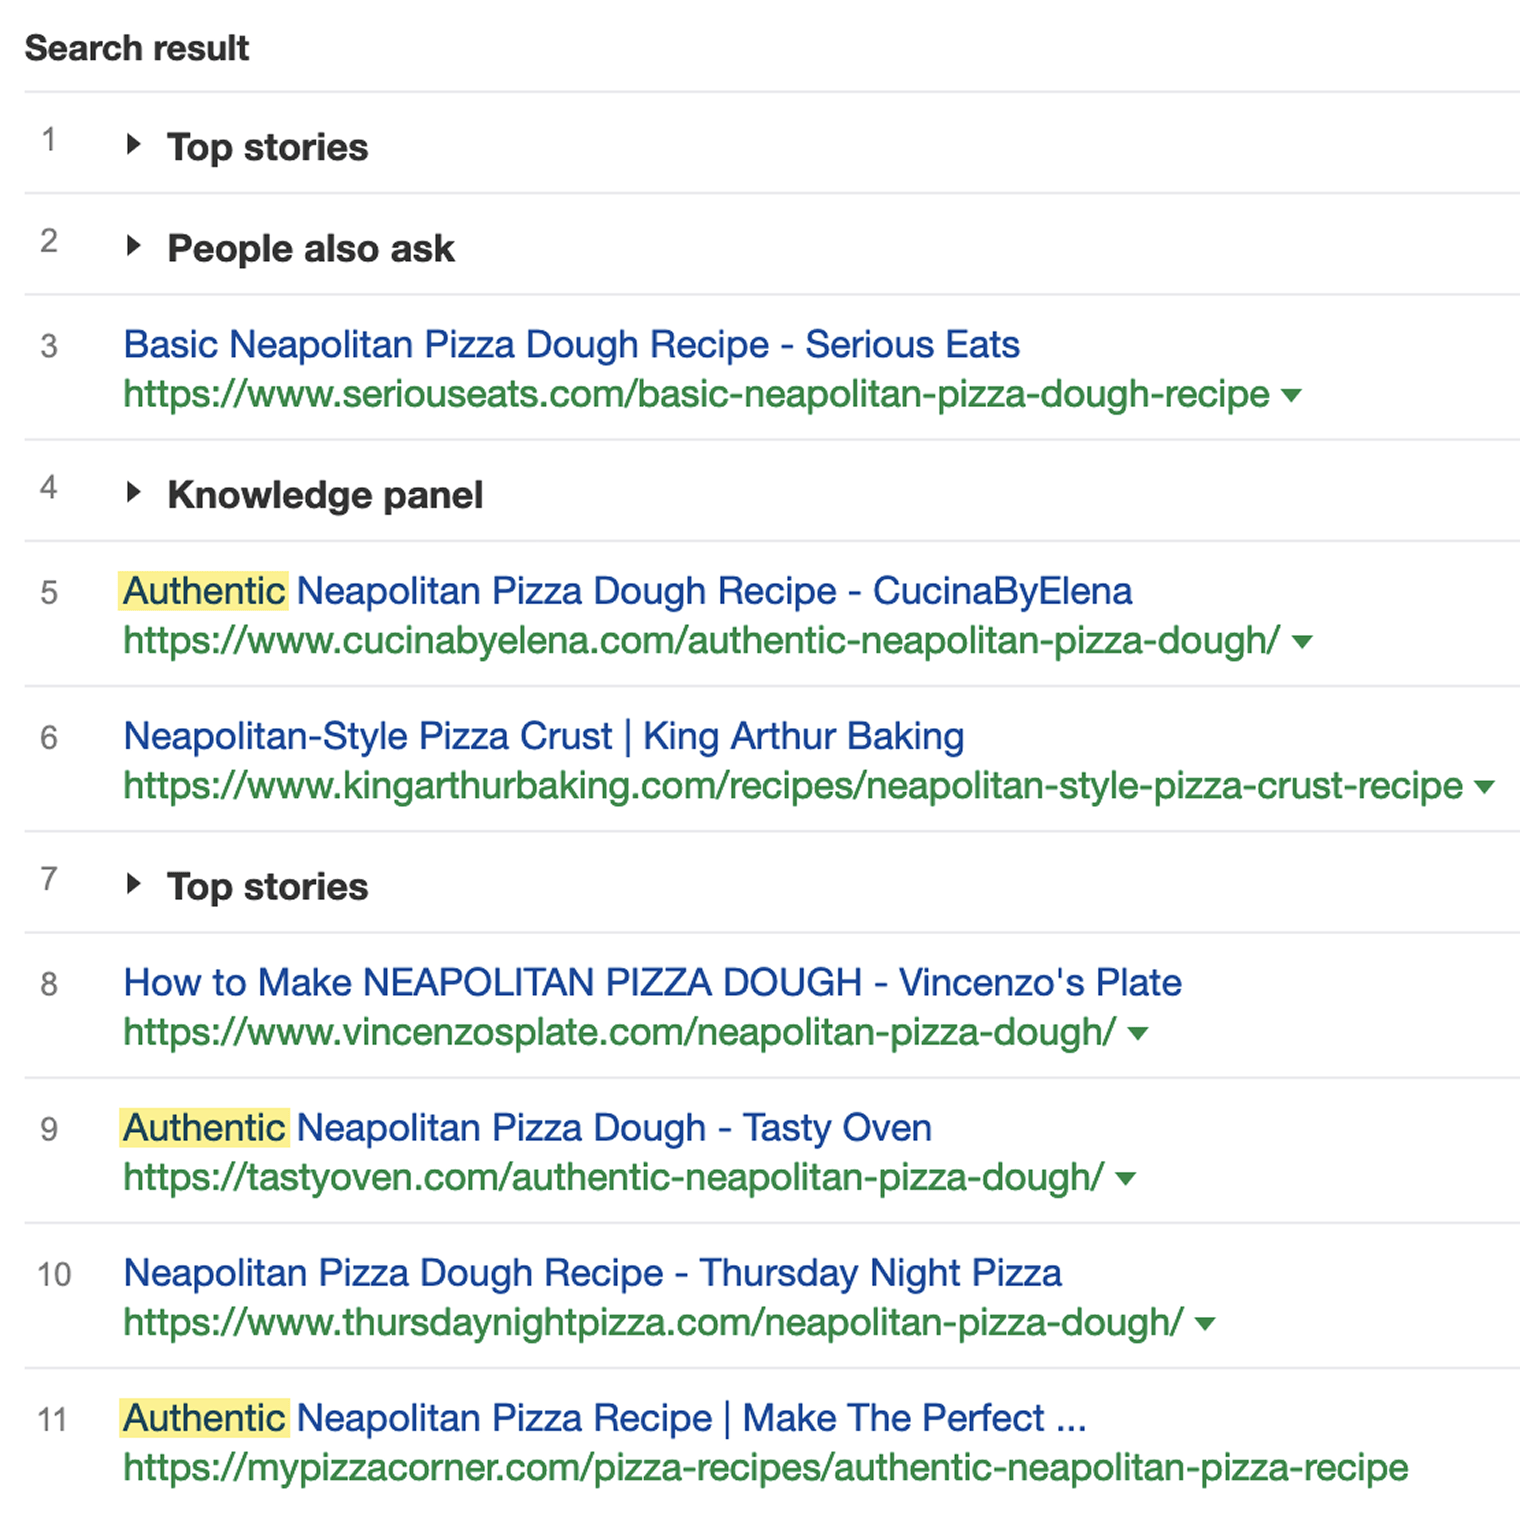Open How to Make NEAPOLITAN PIZZA DOUGH link
Viewport: 1520px width, 1520px height.
point(652,983)
